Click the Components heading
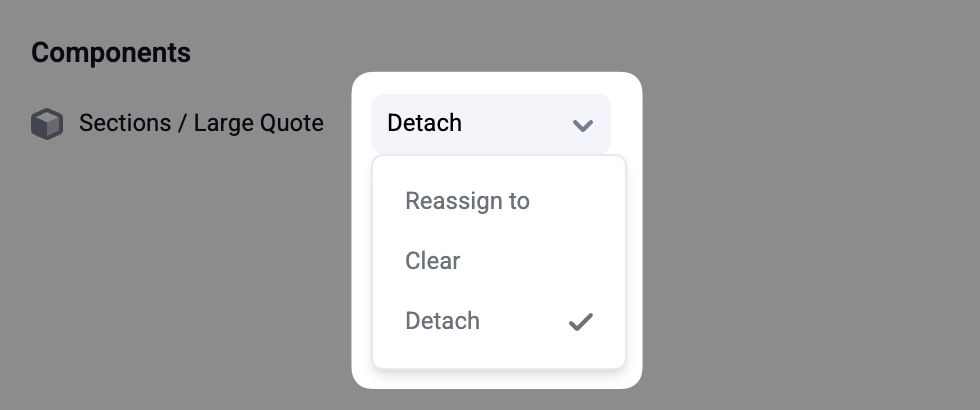Viewport: 980px width, 410px height. (x=111, y=53)
